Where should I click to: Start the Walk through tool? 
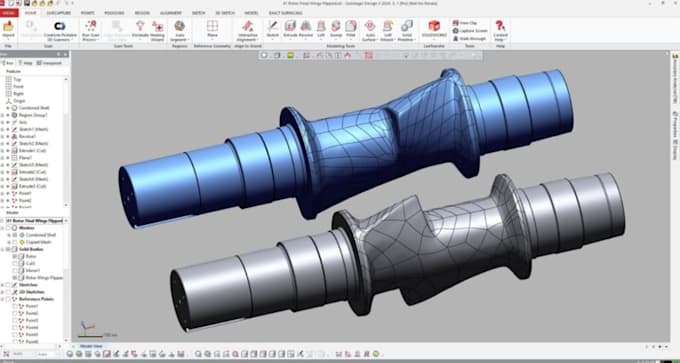click(x=469, y=39)
